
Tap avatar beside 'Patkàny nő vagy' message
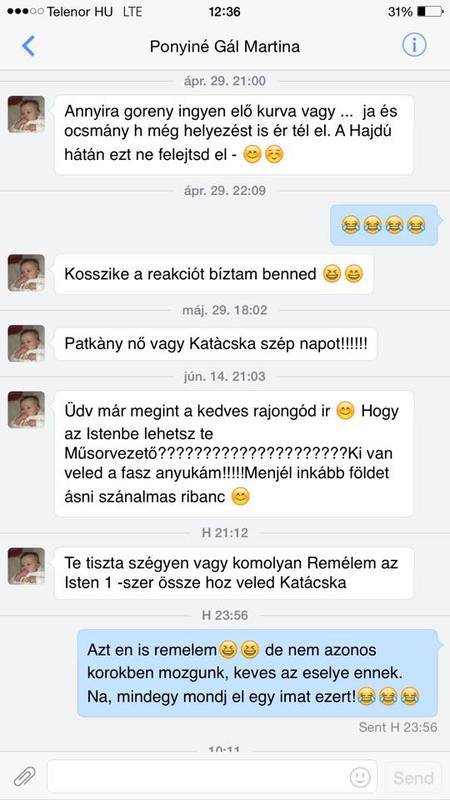click(x=26, y=343)
